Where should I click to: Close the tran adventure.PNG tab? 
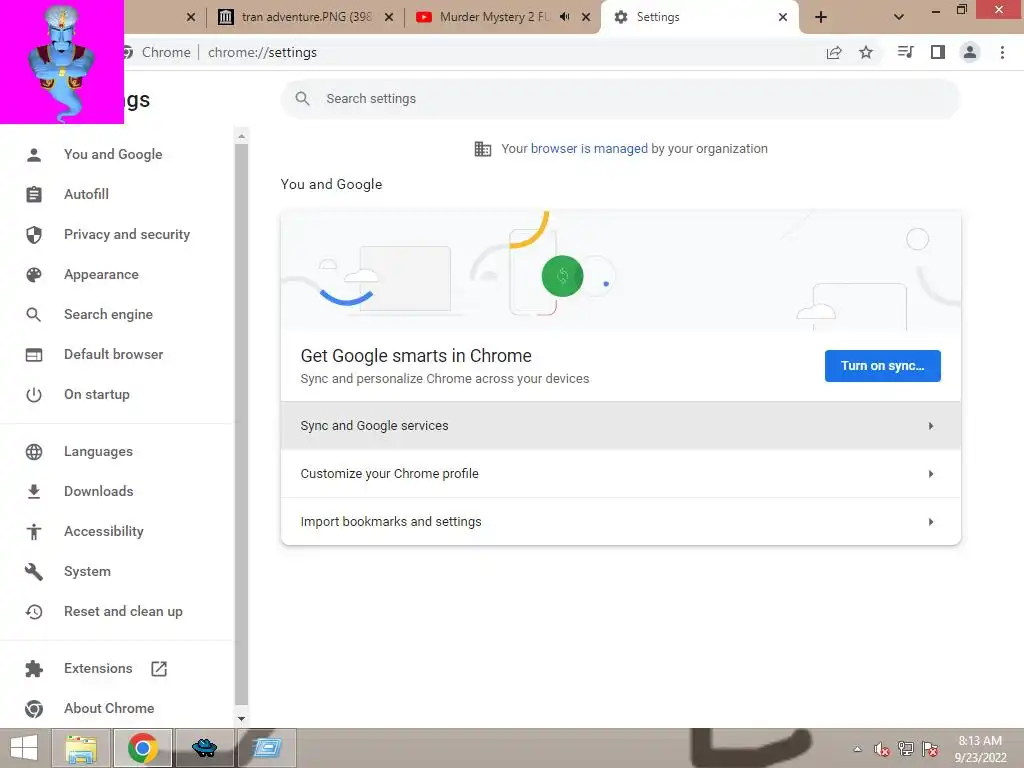(x=389, y=17)
